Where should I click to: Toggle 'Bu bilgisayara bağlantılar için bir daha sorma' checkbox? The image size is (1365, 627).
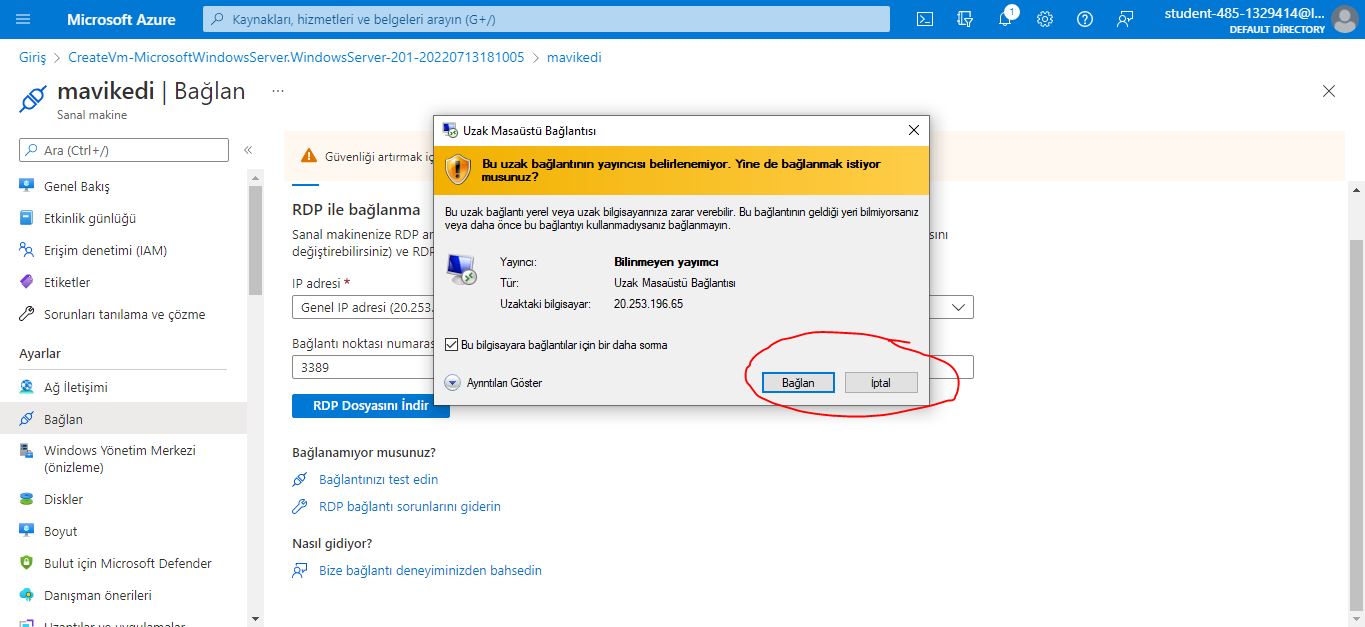click(x=452, y=345)
